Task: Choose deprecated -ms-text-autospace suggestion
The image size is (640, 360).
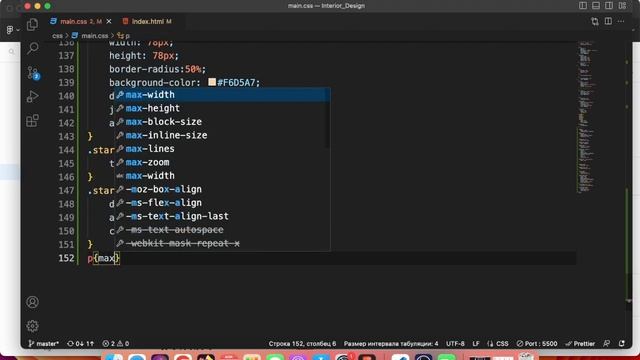Action: click(222, 229)
